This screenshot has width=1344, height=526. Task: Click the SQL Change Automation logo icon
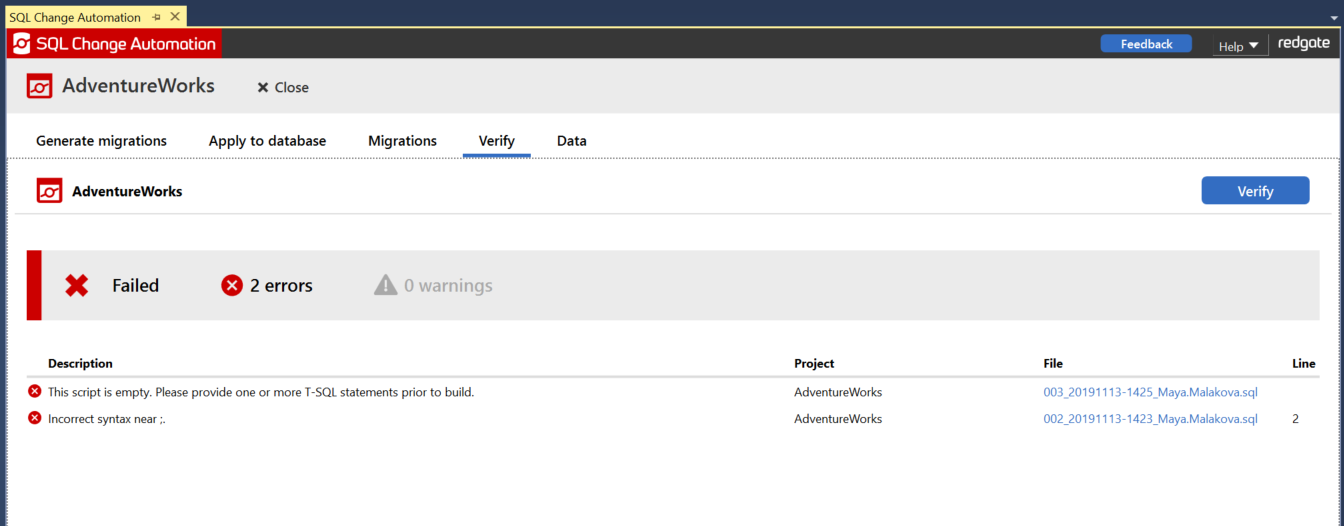tap(20, 44)
